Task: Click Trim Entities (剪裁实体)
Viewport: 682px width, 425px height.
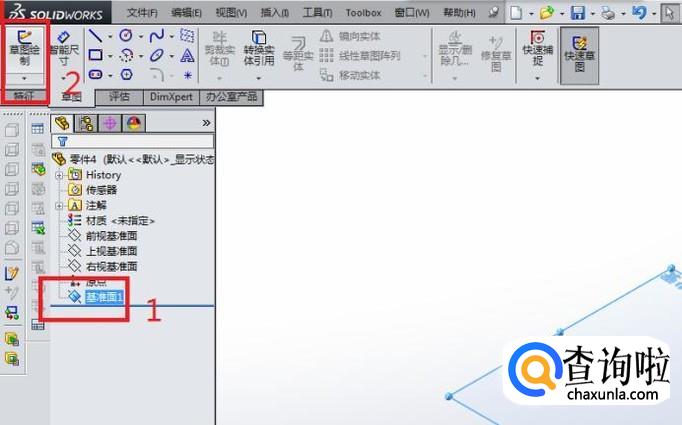Action: tap(220, 50)
